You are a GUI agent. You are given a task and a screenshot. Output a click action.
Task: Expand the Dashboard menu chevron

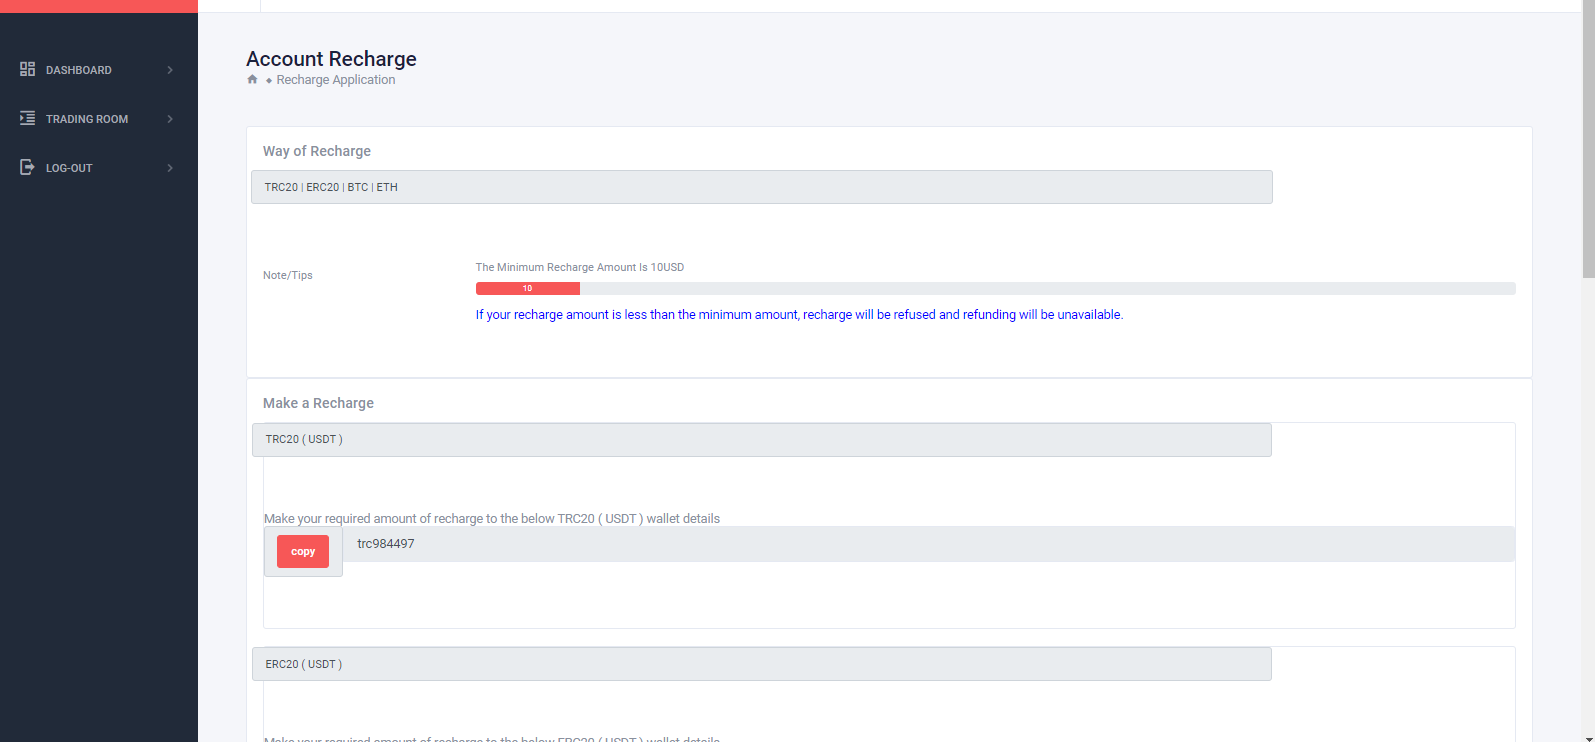pyautogui.click(x=170, y=70)
